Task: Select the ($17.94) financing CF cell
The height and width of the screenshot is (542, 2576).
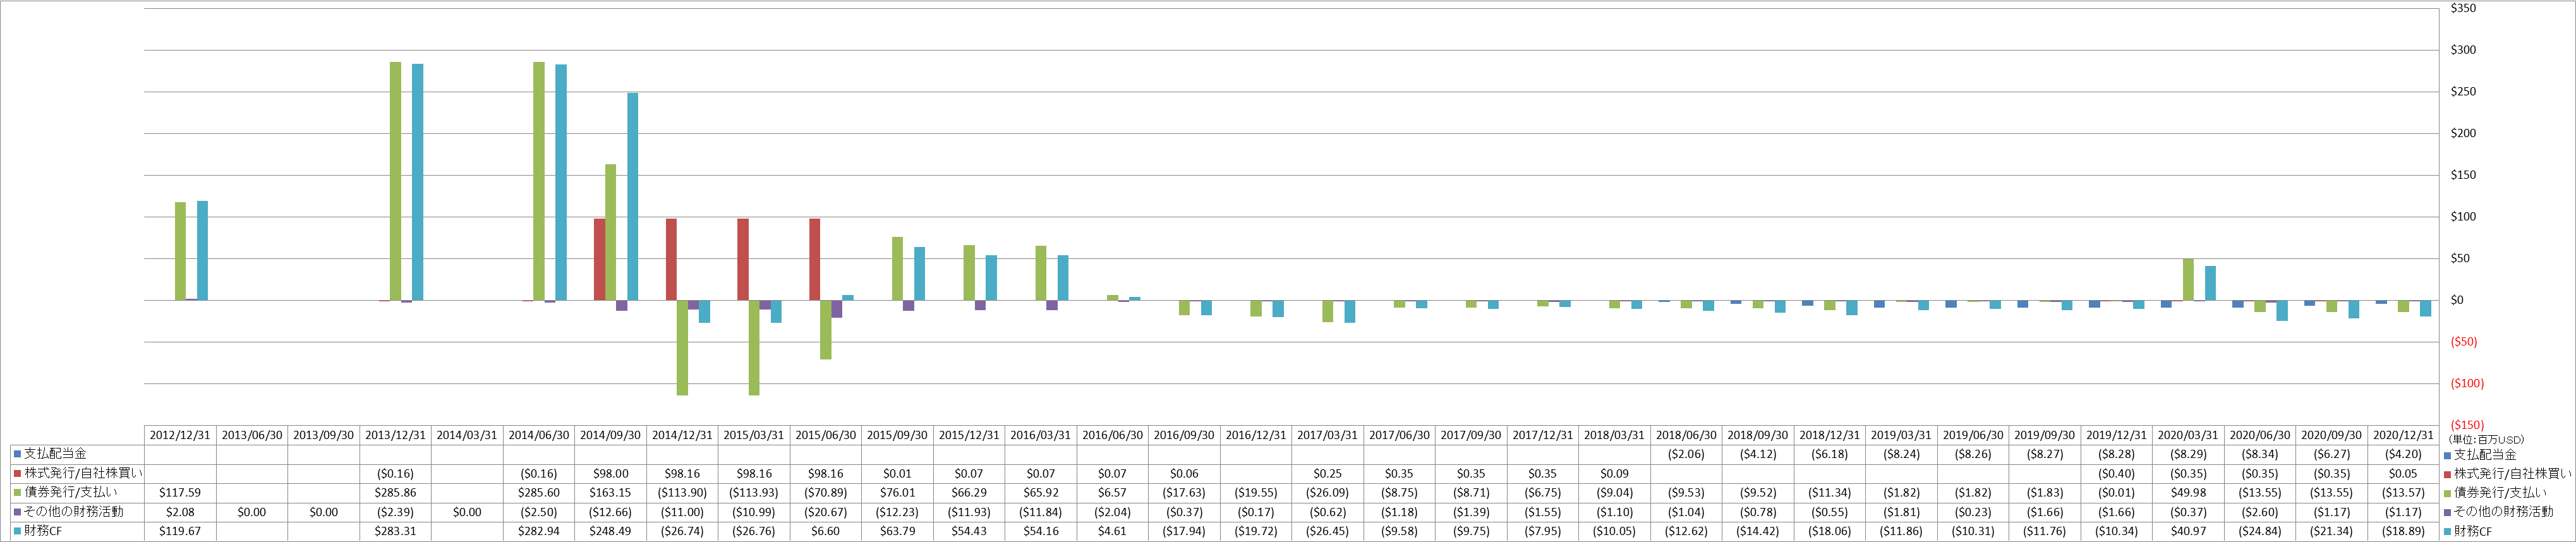Action: (x=1184, y=531)
